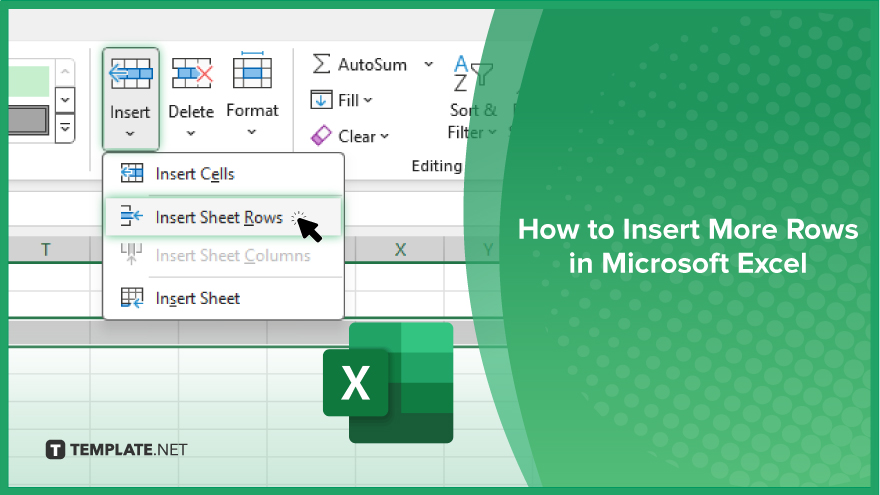Click the Insert Cells menu icon
Viewport: 880px width, 495px height.
pyautogui.click(x=132, y=173)
